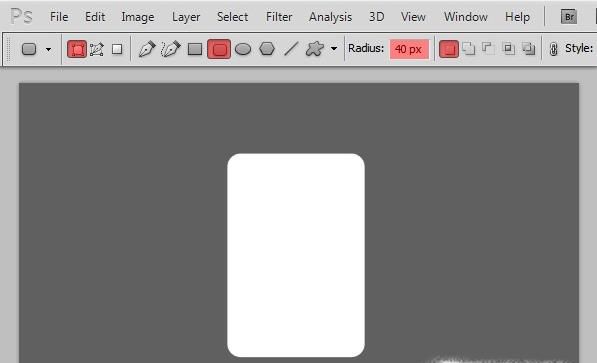Open the View menu
The width and height of the screenshot is (597, 363).
pos(413,17)
